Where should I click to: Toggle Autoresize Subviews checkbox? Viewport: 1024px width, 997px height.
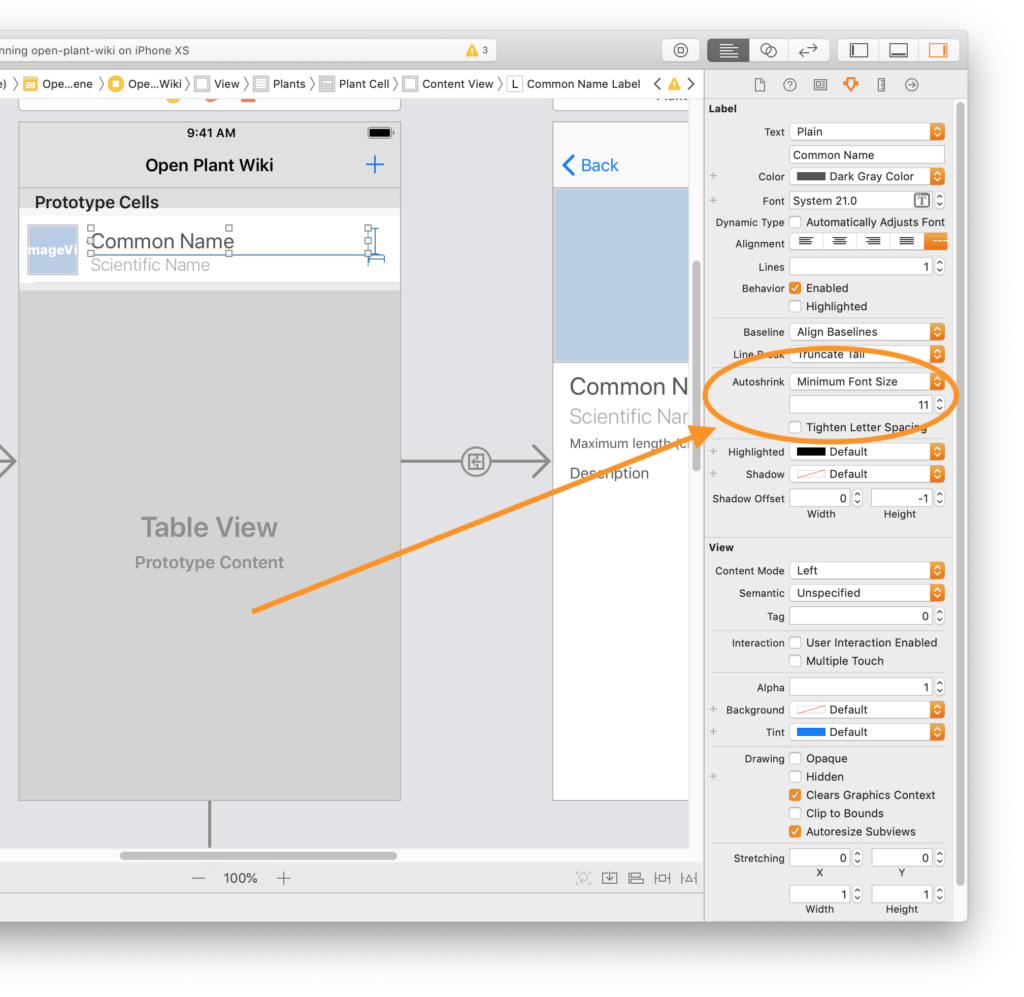(x=795, y=831)
